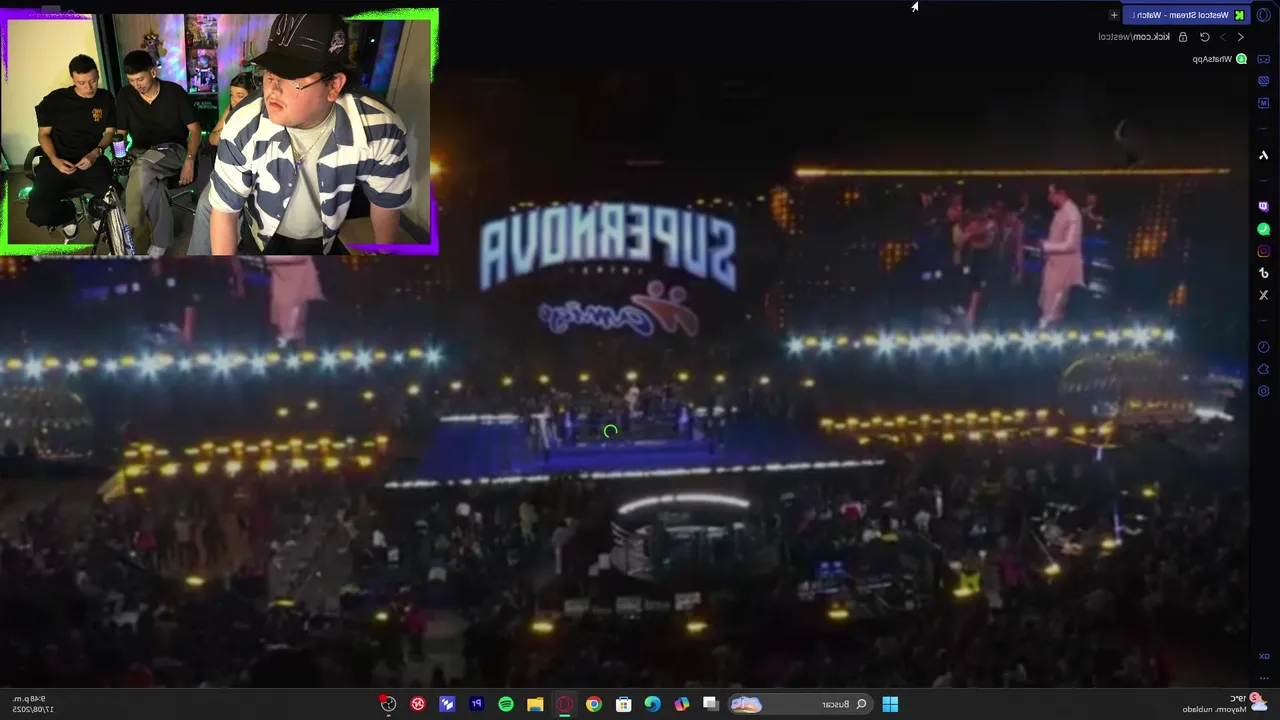Image resolution: width=1280 pixels, height=720 pixels.
Task: Open File Explorer from the taskbar
Action: pyautogui.click(x=535, y=704)
